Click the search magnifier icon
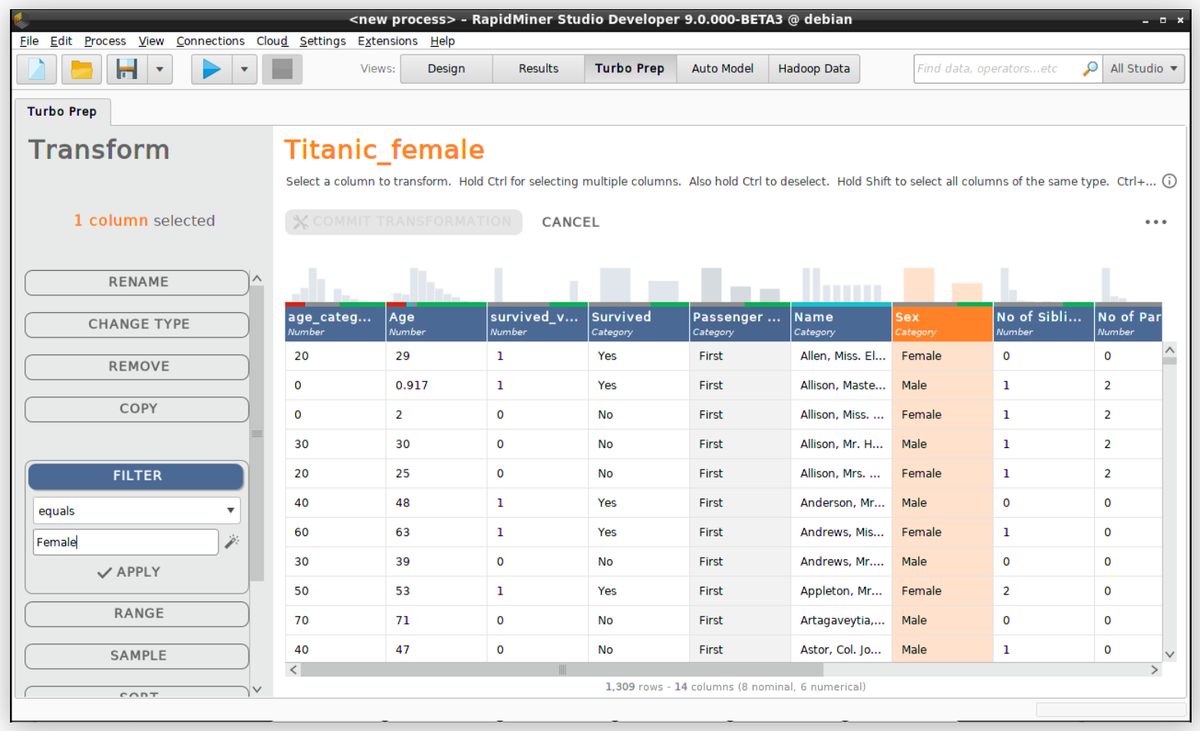 point(1090,69)
